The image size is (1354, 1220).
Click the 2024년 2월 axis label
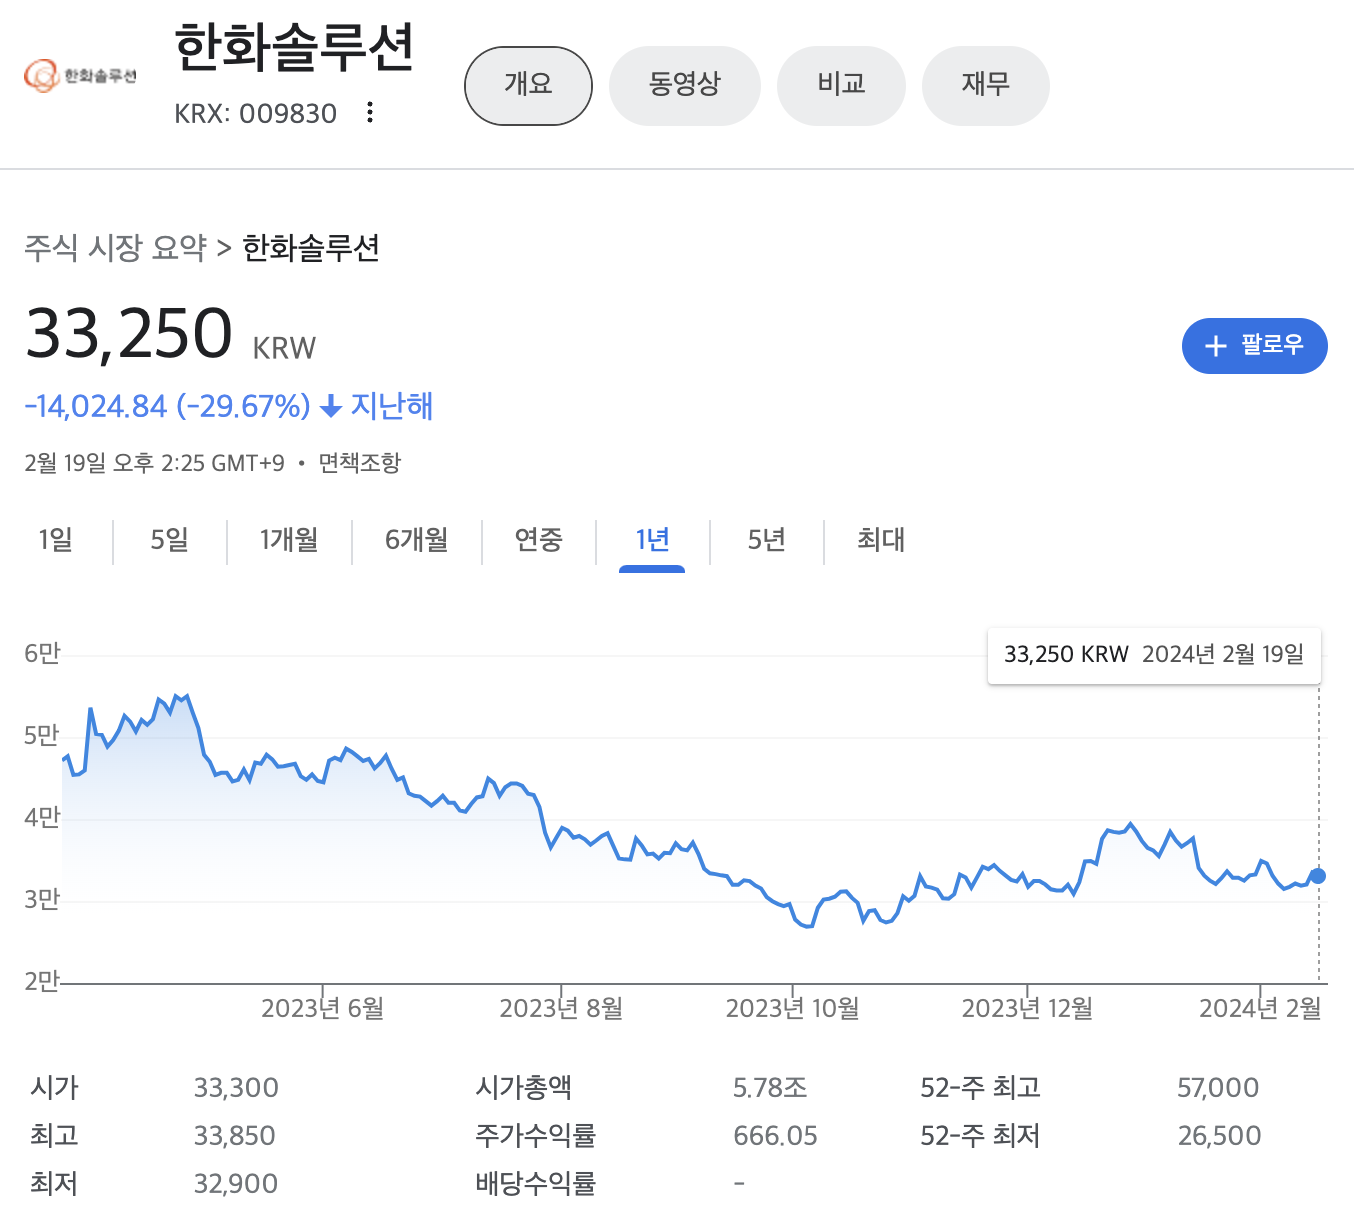[x=1260, y=1008]
